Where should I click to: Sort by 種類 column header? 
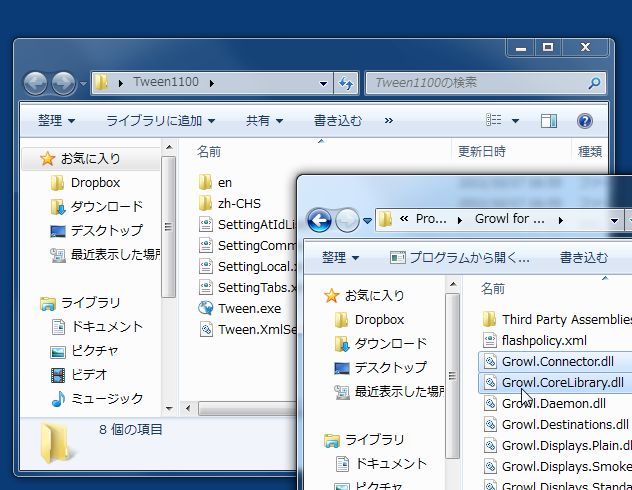pyautogui.click(x=590, y=152)
